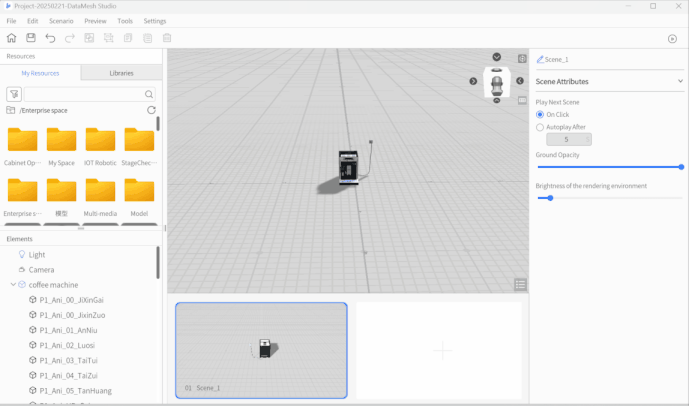This screenshot has width=689, height=406.
Task: Open the Tools menu
Action: point(125,21)
